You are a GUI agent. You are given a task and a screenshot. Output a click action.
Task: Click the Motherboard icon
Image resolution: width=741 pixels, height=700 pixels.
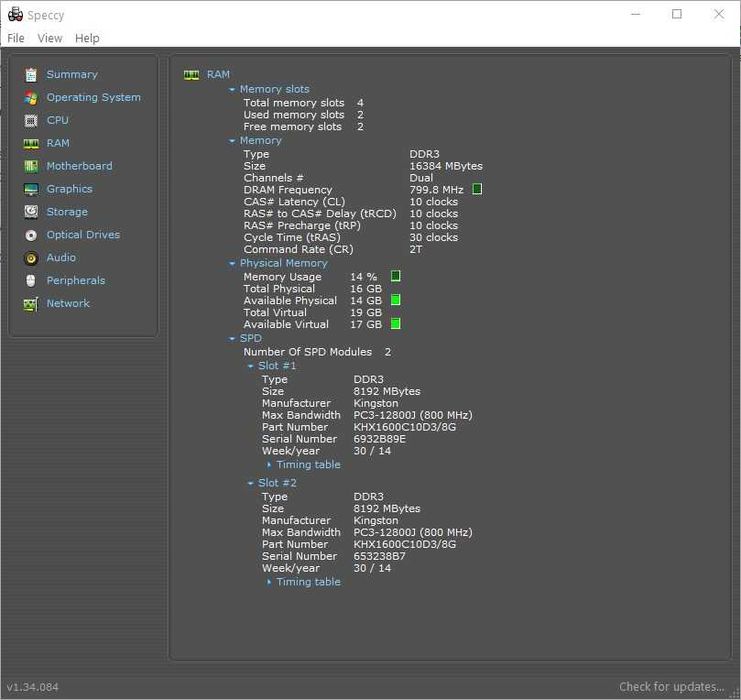(31, 166)
